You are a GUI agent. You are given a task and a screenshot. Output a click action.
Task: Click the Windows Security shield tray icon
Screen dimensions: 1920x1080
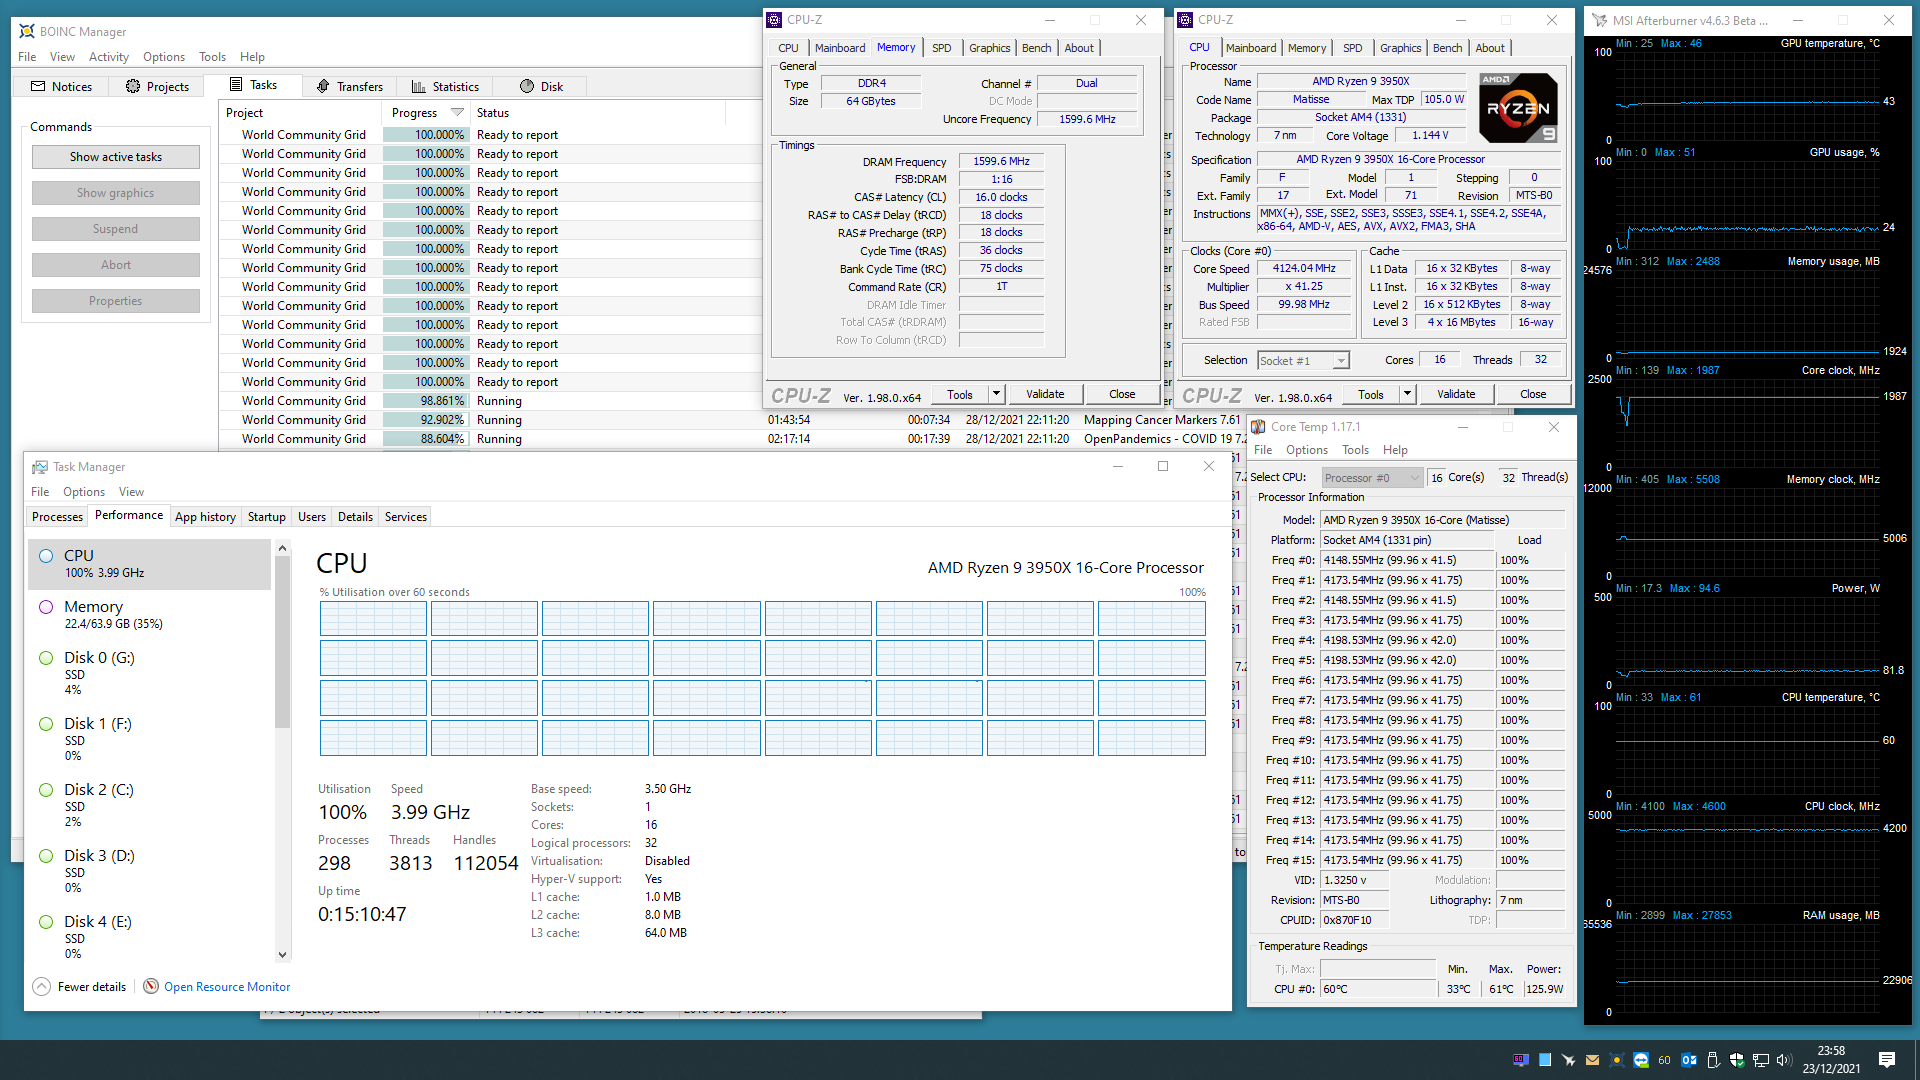(1737, 1060)
